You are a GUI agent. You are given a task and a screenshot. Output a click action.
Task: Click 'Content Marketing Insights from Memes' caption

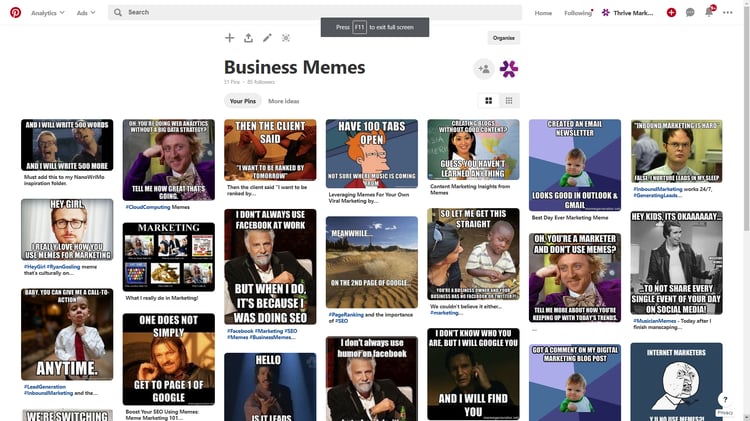[470, 189]
